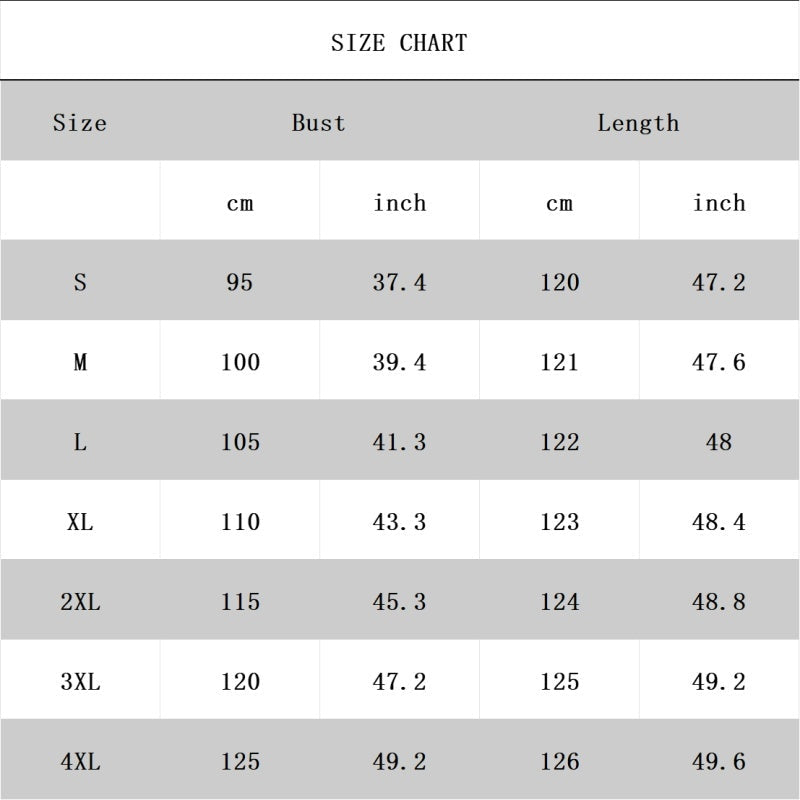
Task: Click bust inch value 45.3 for 2XL
Action: pos(399,602)
